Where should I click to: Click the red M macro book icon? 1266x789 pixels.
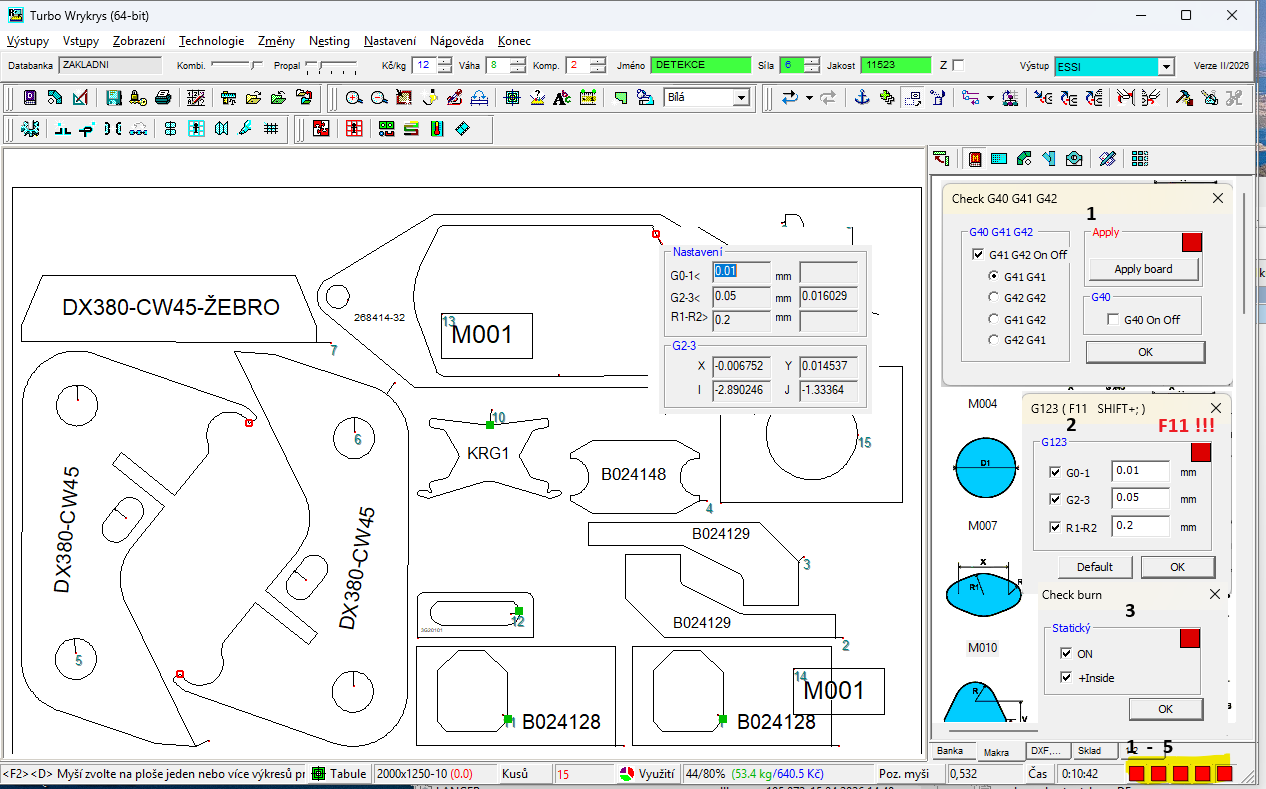(975, 158)
